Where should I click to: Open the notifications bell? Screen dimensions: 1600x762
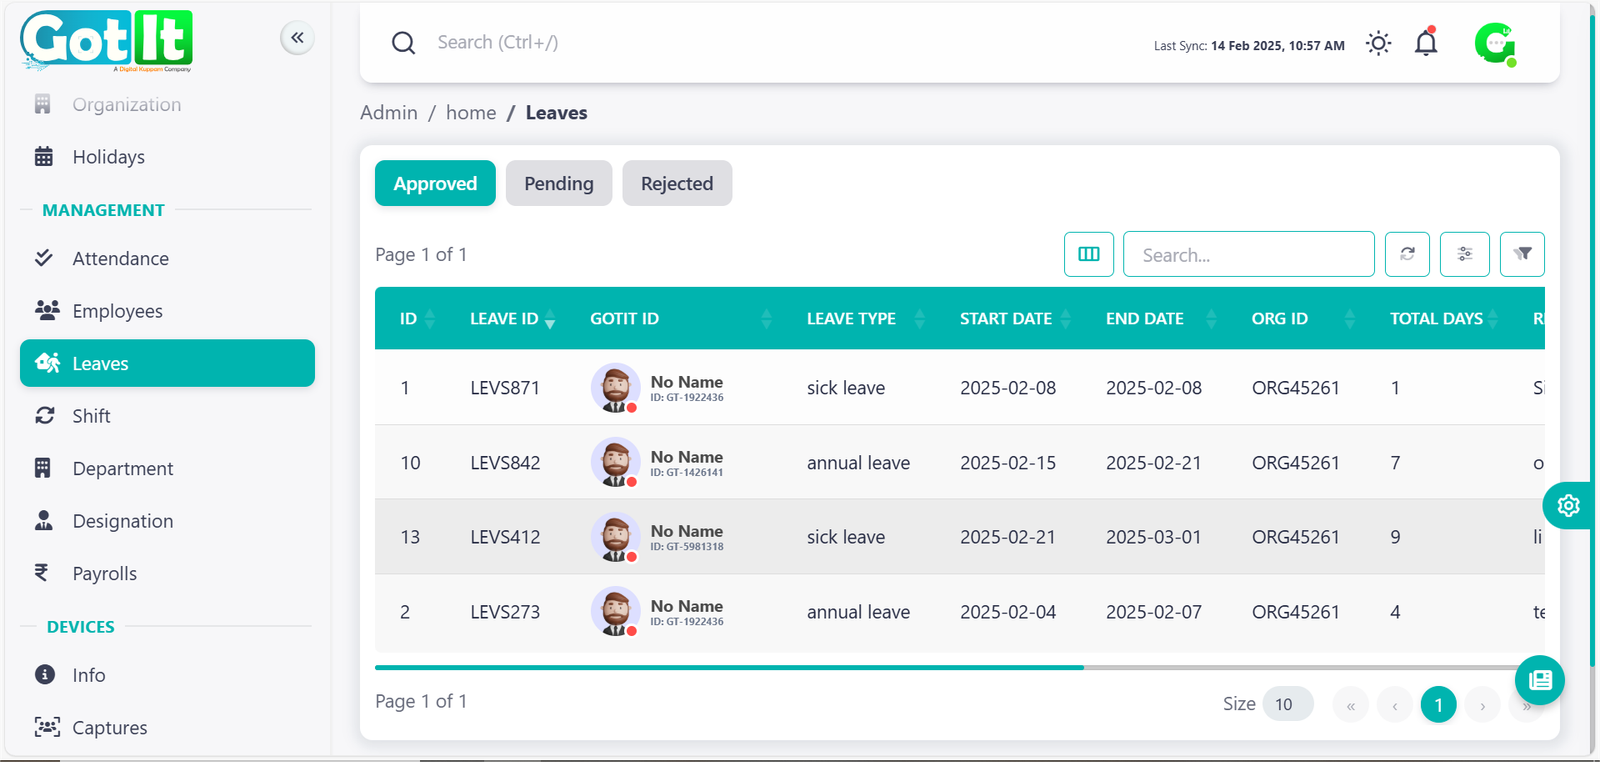click(x=1426, y=43)
